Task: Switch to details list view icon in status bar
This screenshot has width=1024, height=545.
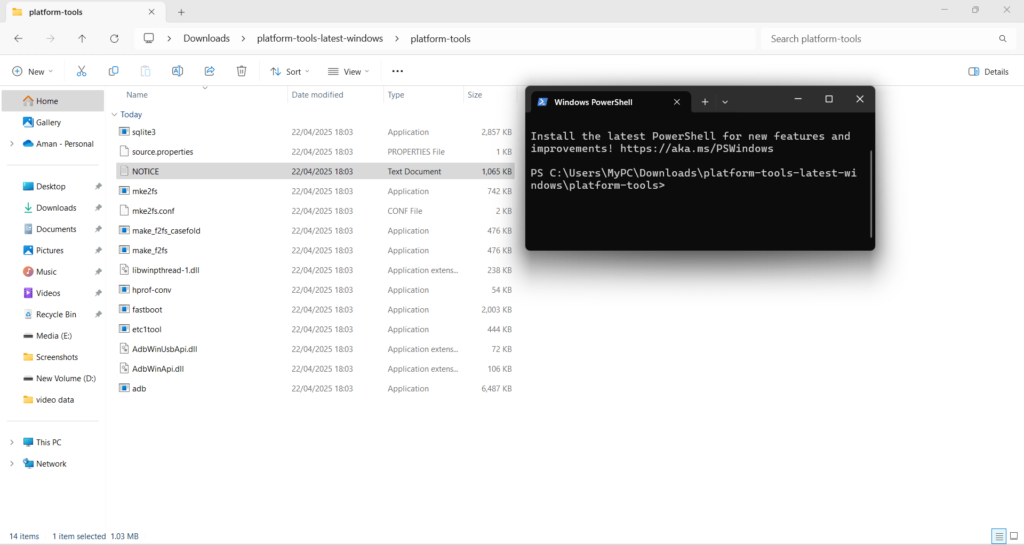Action: tap(999, 536)
